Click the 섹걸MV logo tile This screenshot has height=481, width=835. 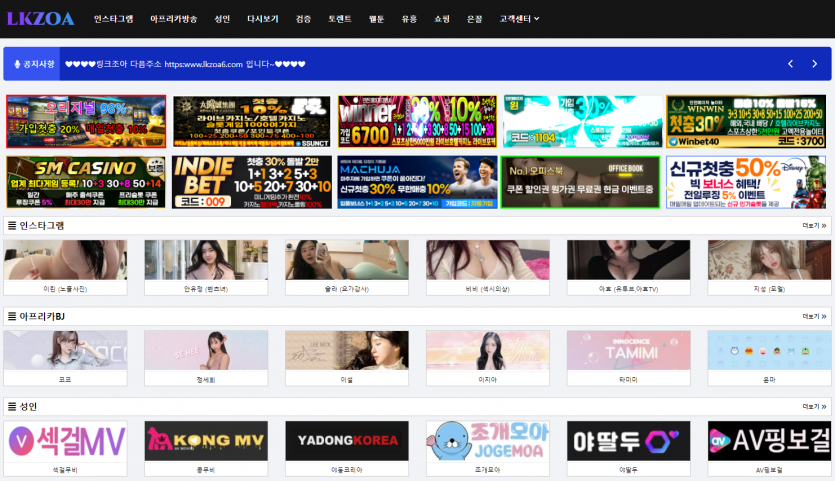[66, 441]
